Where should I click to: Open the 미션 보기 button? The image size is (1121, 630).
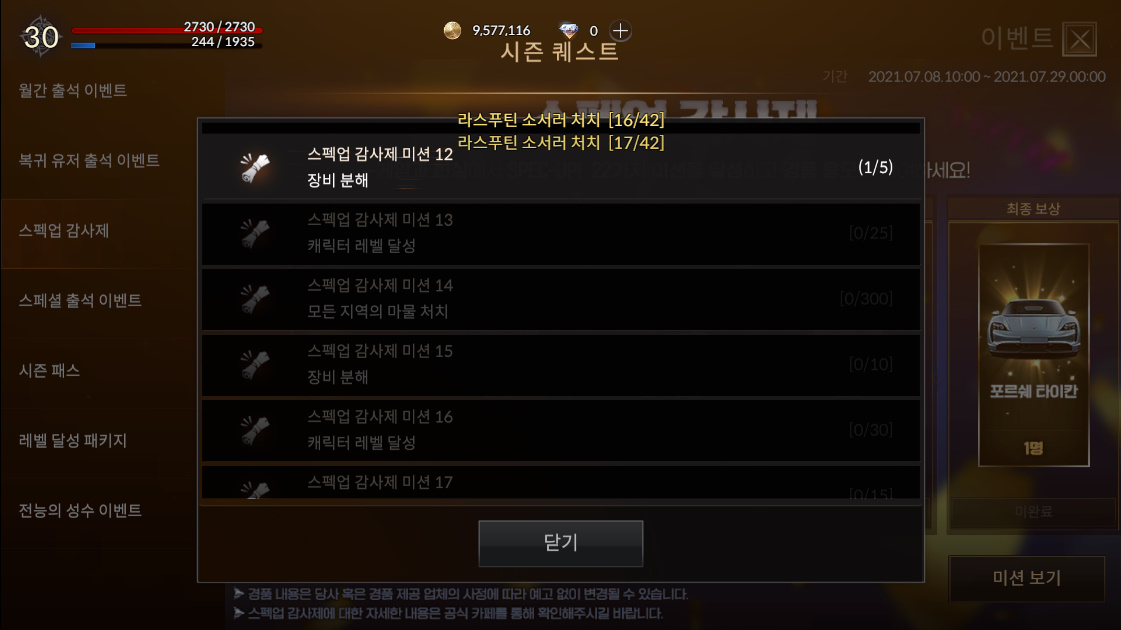[x=1027, y=578]
